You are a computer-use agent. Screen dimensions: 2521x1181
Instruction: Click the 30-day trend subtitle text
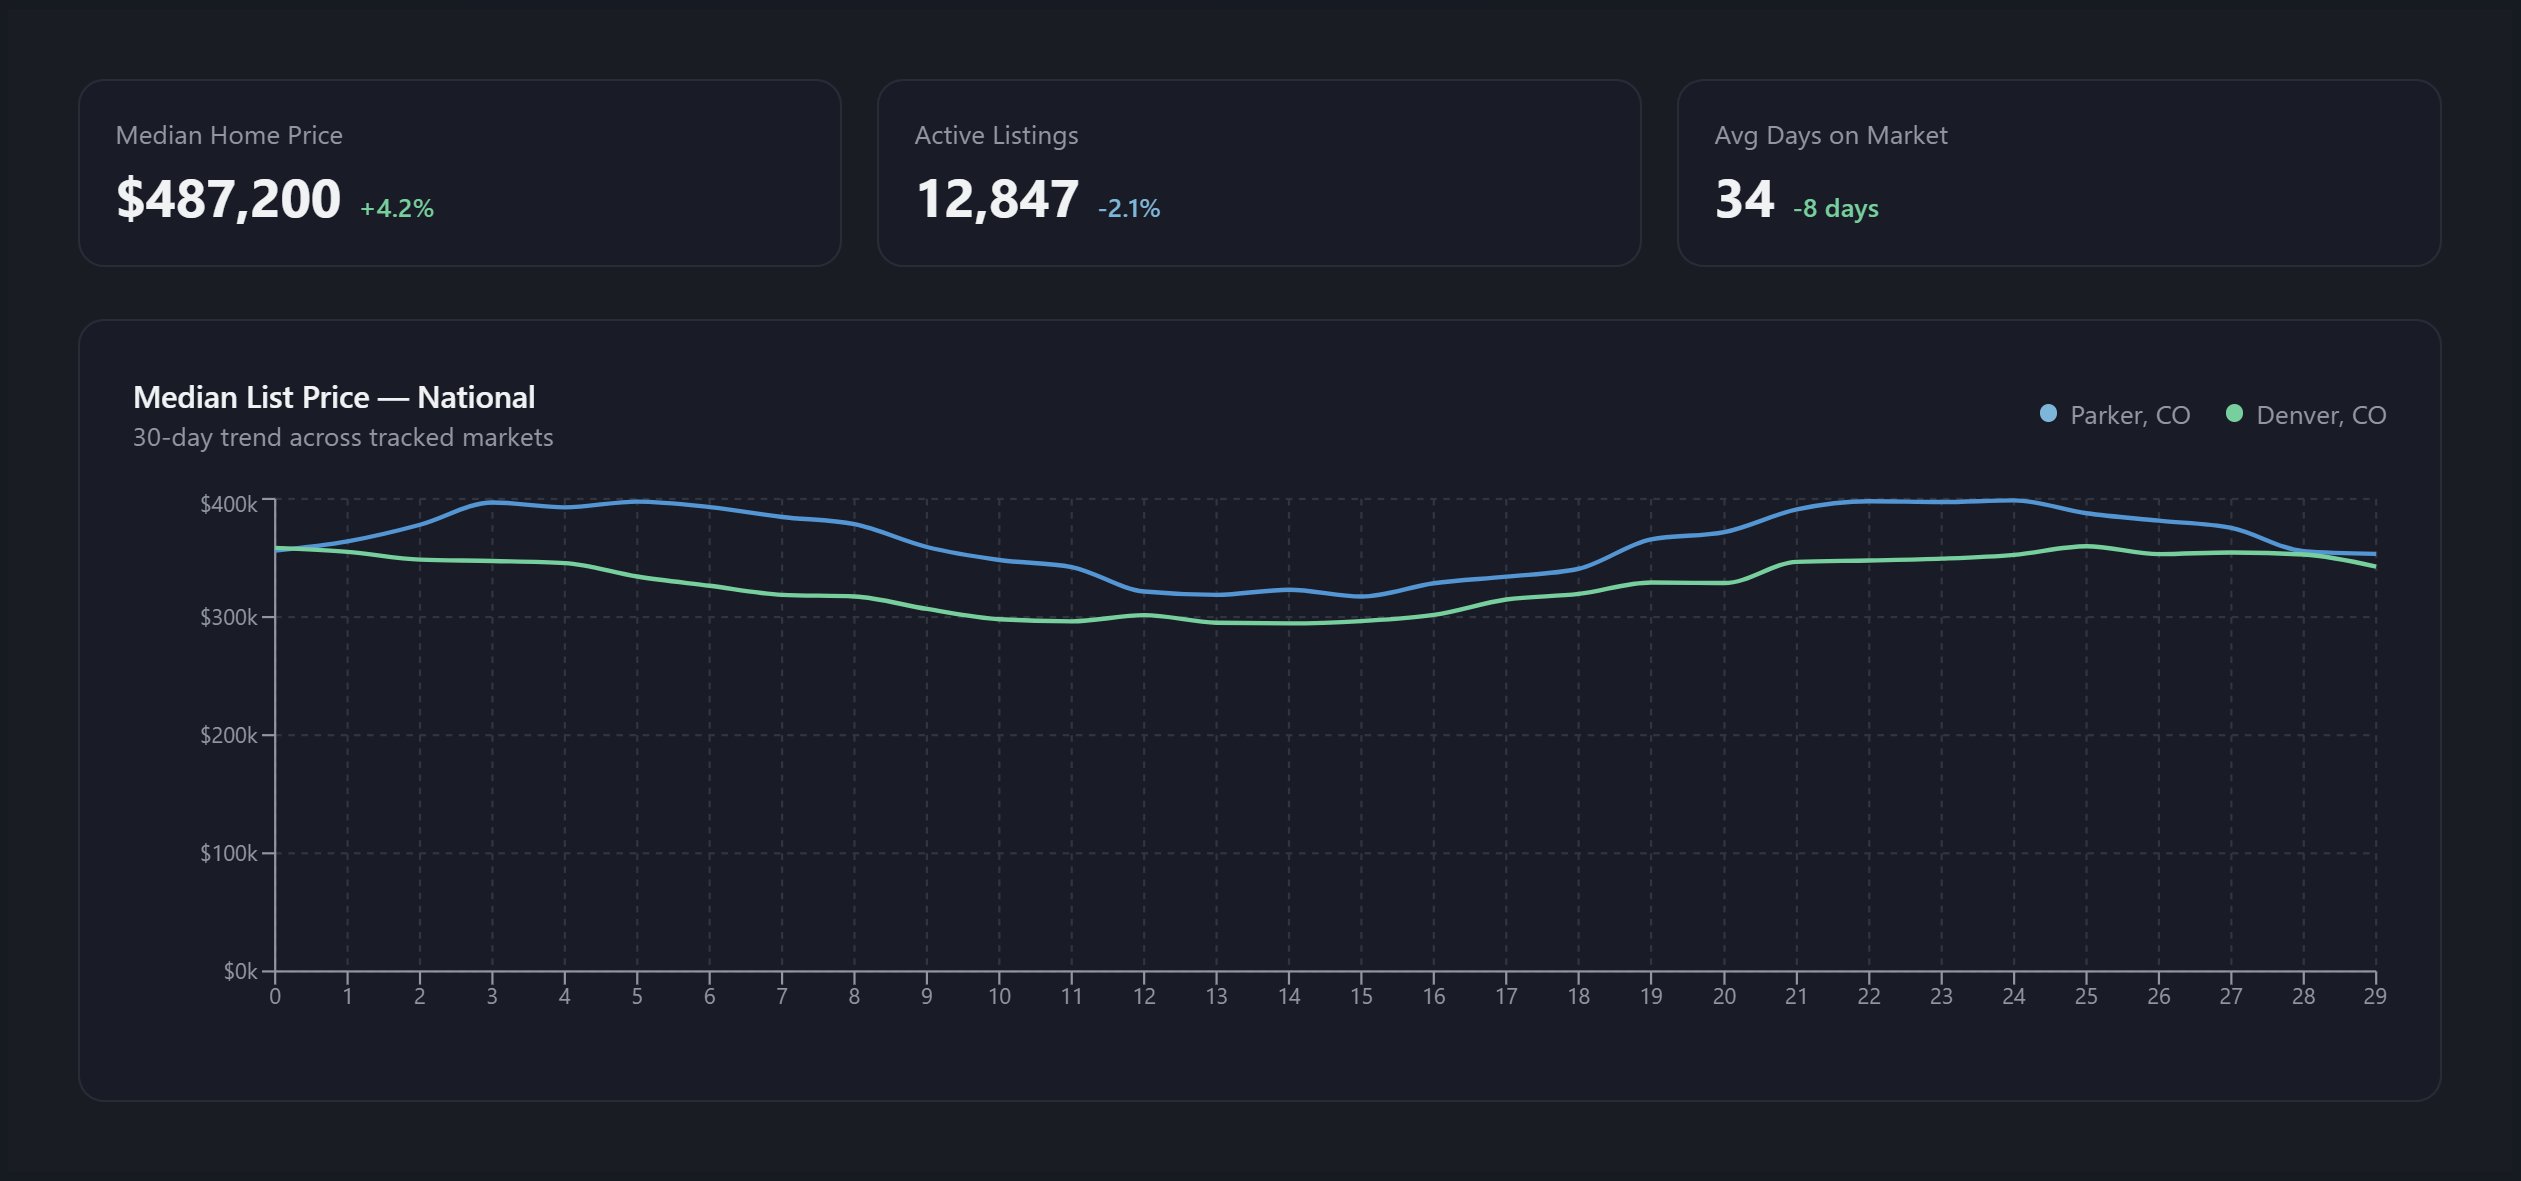[343, 438]
